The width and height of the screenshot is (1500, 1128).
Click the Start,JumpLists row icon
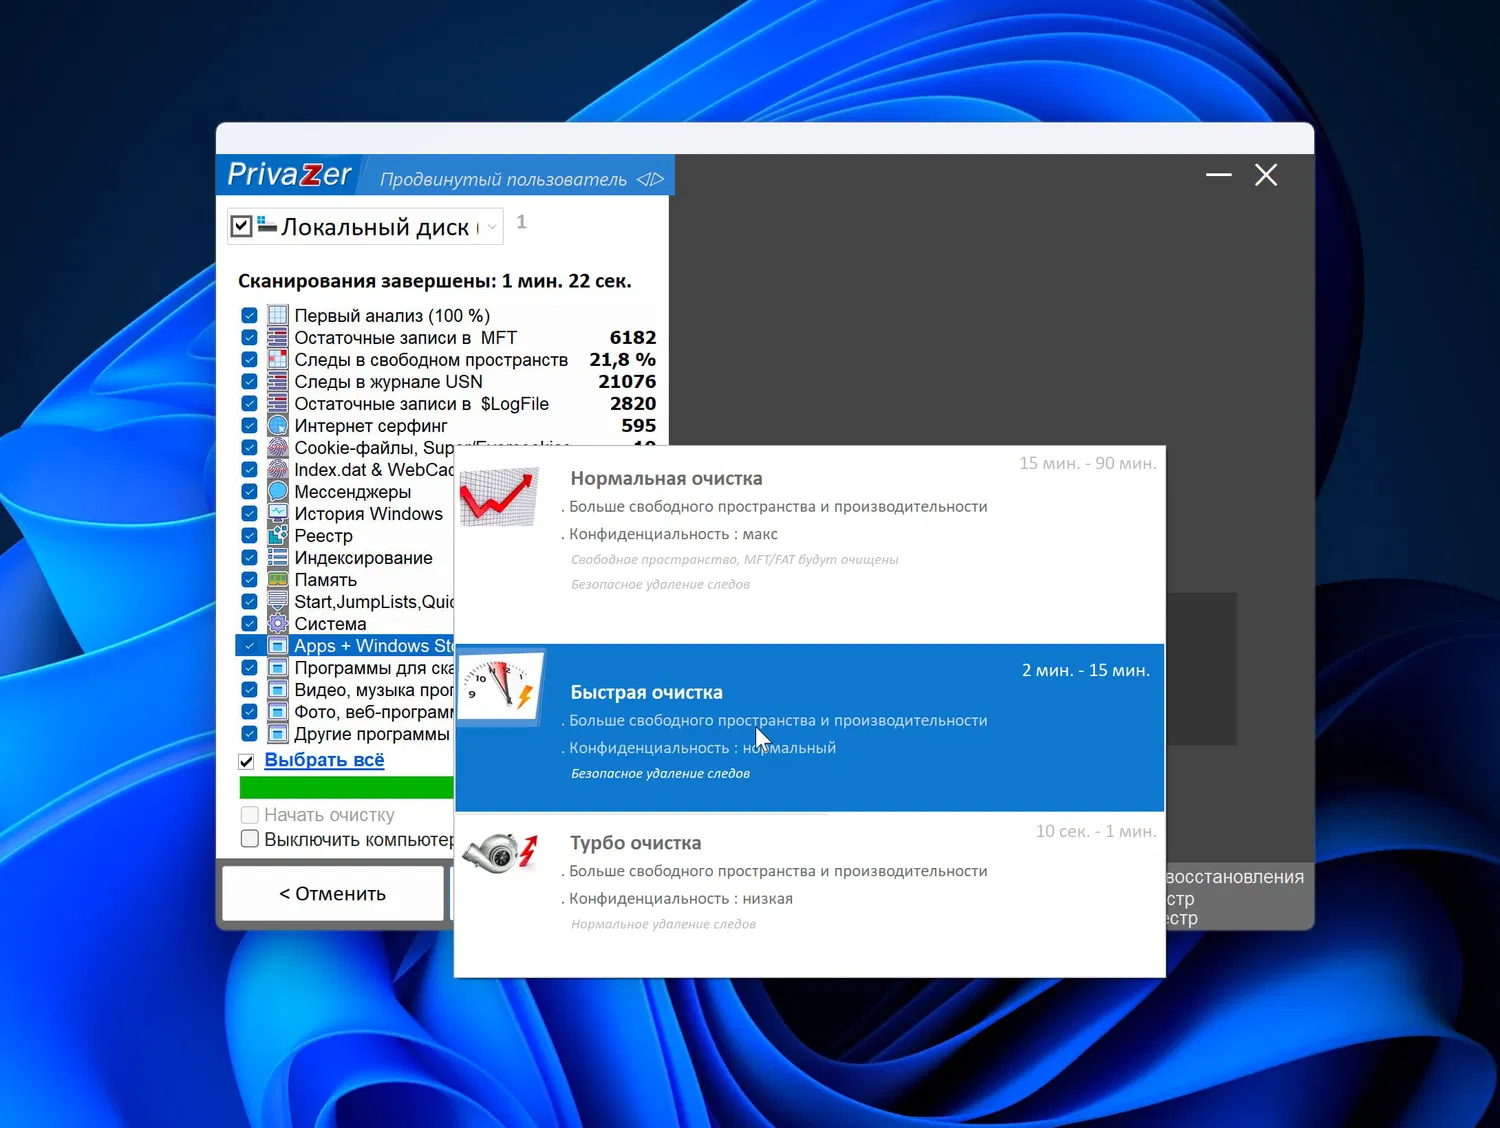click(x=278, y=602)
